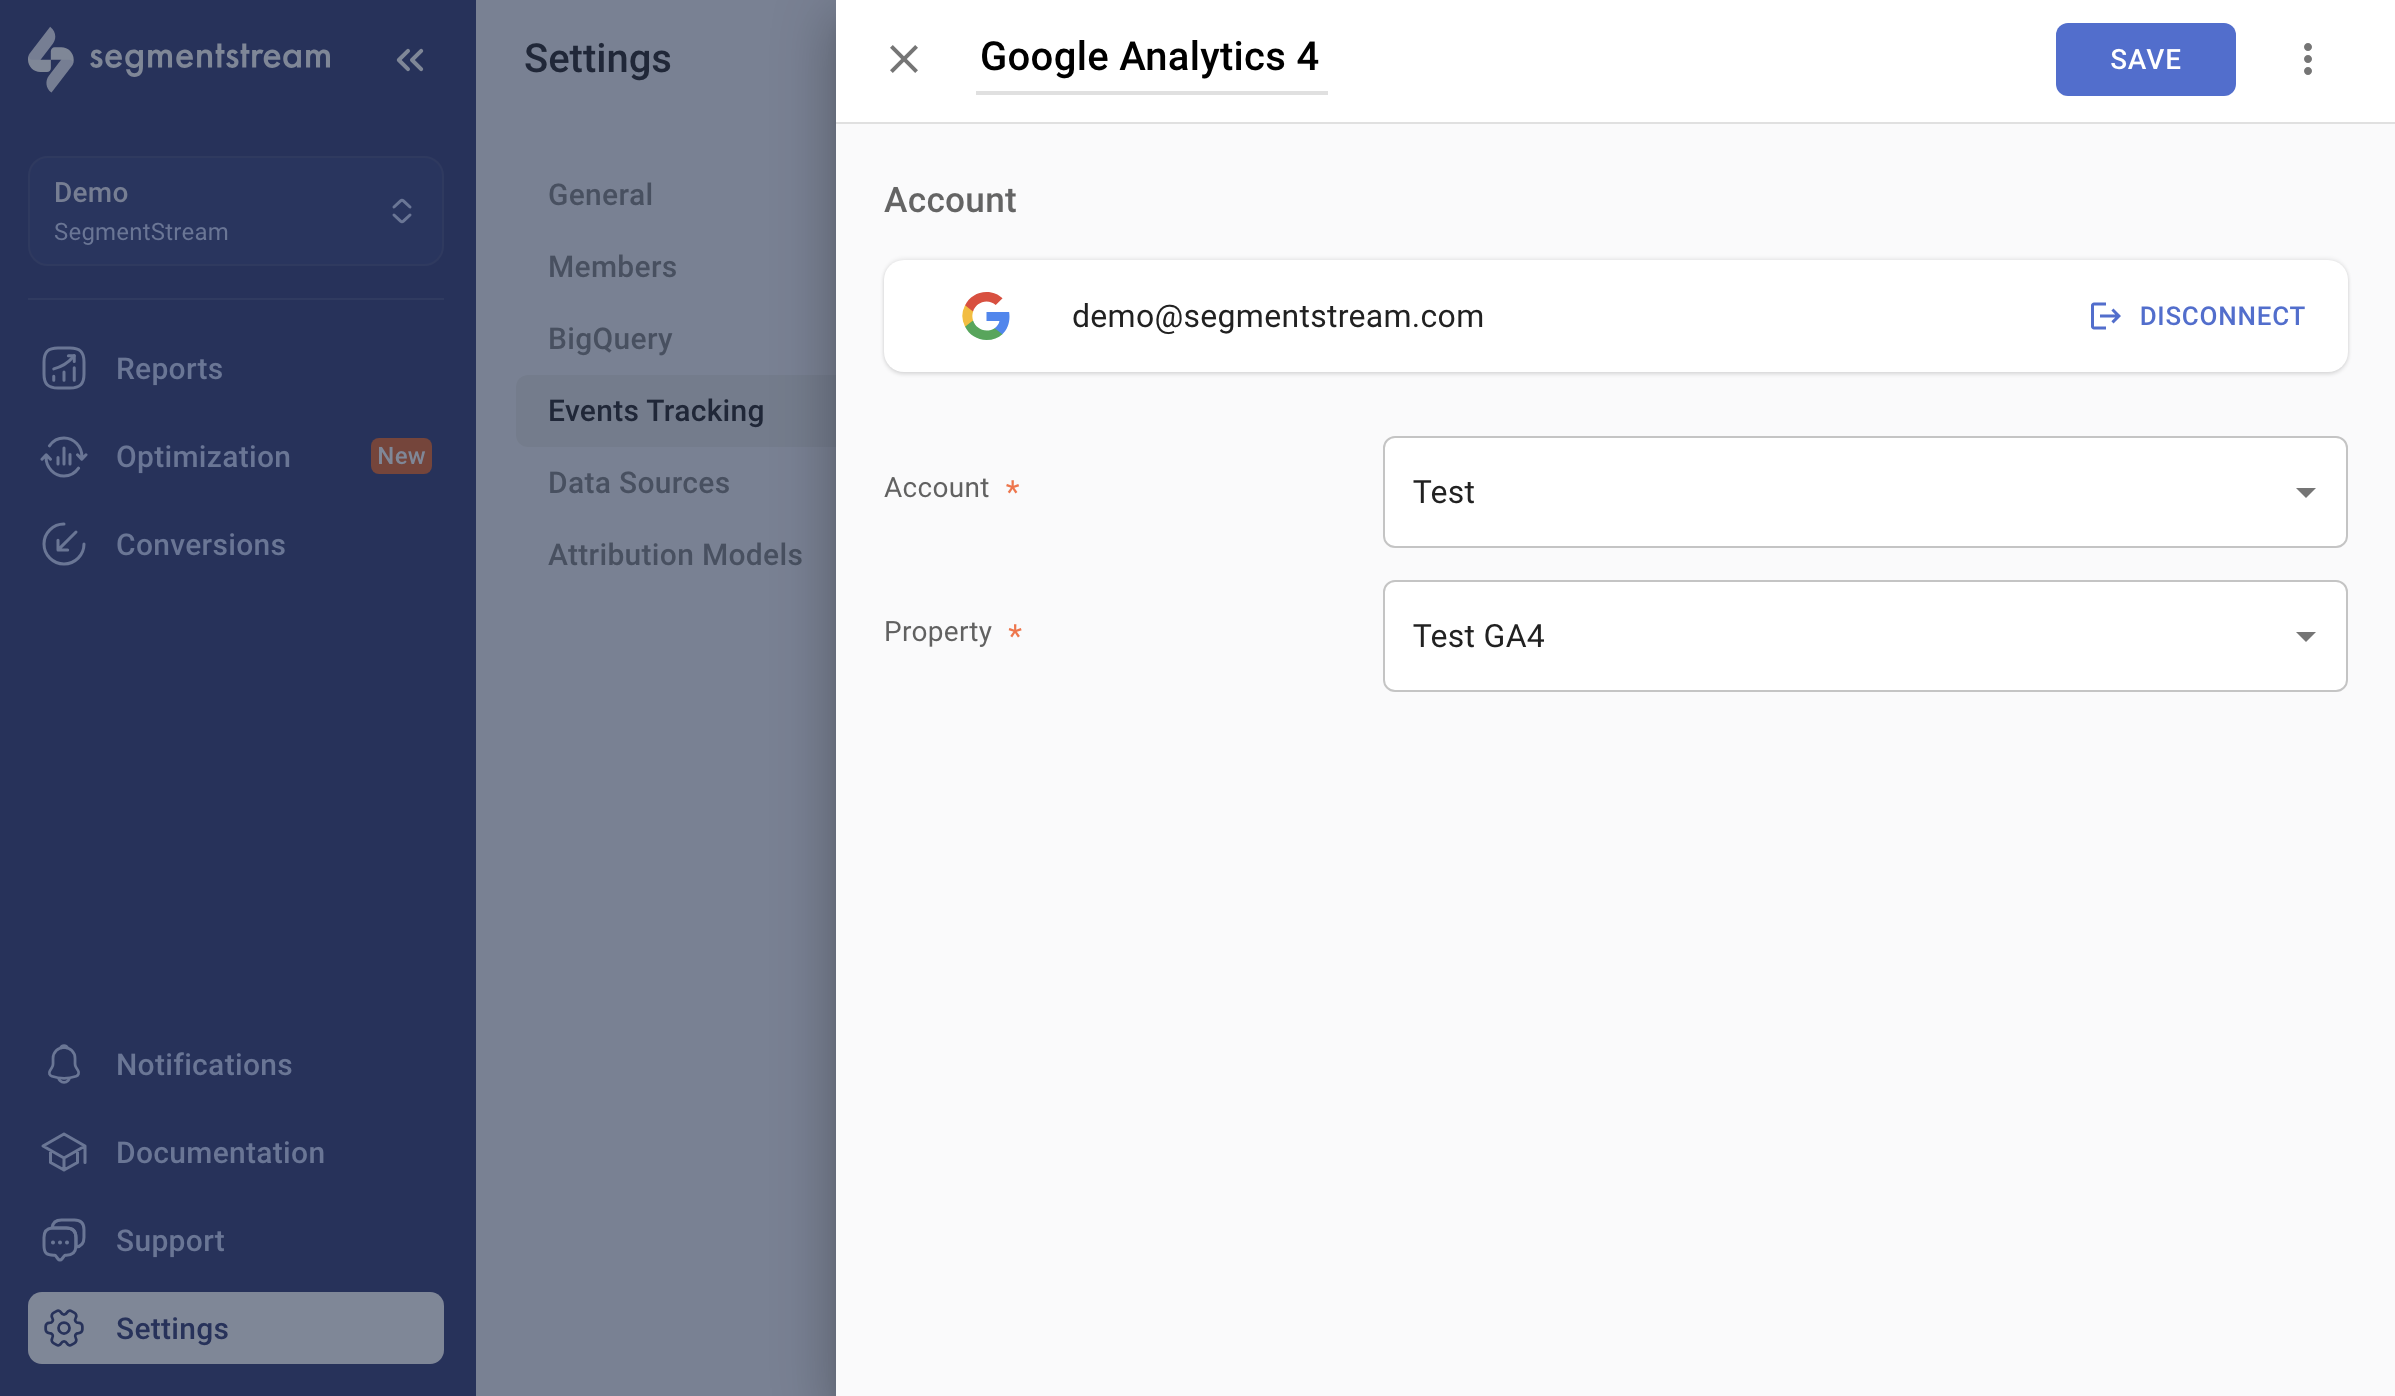Viewport: 2395px width, 1396px height.
Task: Open Reports from the sidebar icon
Action: click(64, 369)
